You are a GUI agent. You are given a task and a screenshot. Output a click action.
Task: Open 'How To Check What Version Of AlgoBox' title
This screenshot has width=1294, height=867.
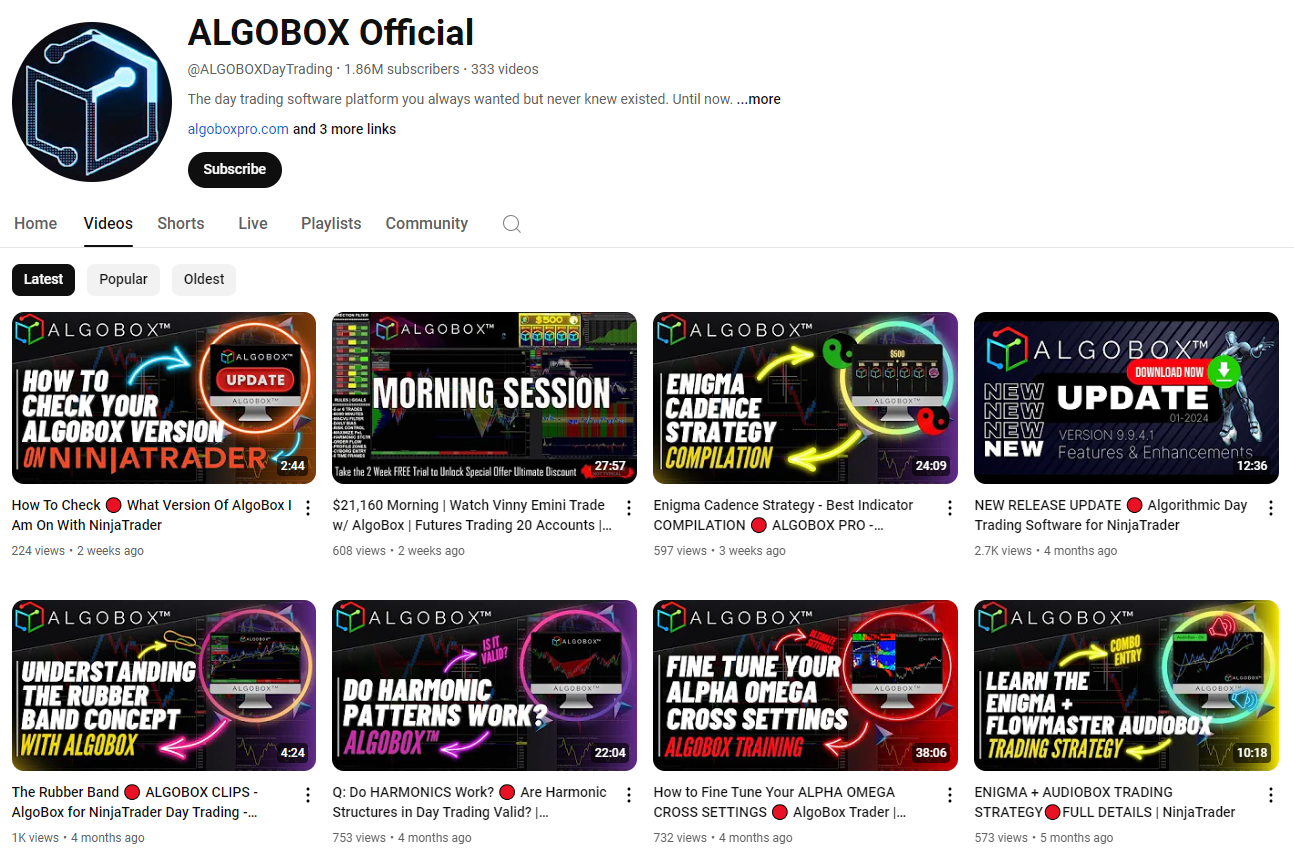[x=152, y=515]
